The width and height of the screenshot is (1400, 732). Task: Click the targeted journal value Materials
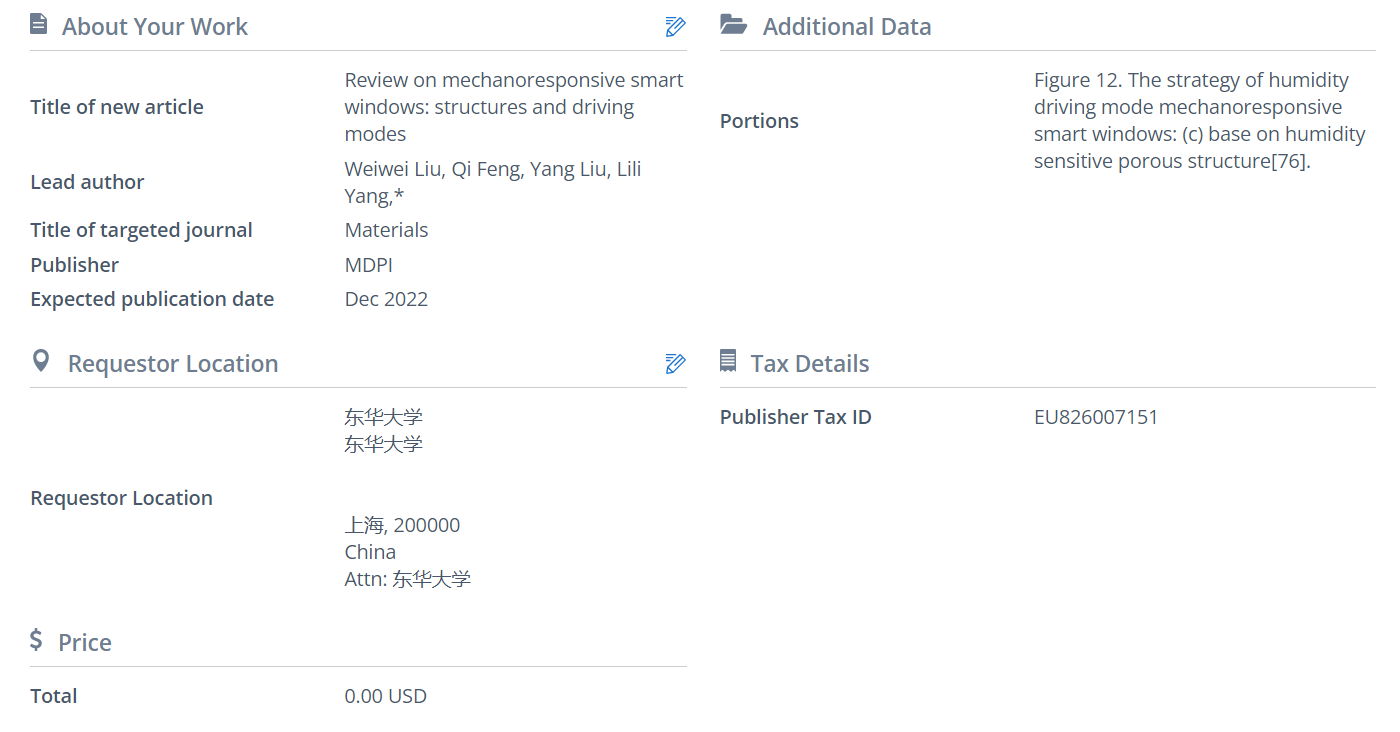click(x=386, y=230)
